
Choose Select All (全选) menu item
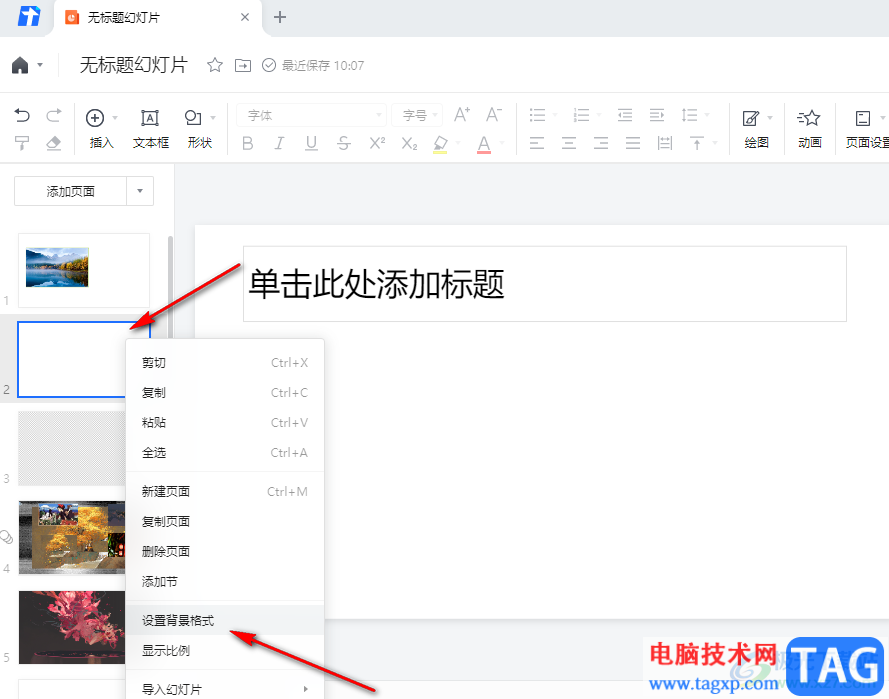tap(225, 452)
